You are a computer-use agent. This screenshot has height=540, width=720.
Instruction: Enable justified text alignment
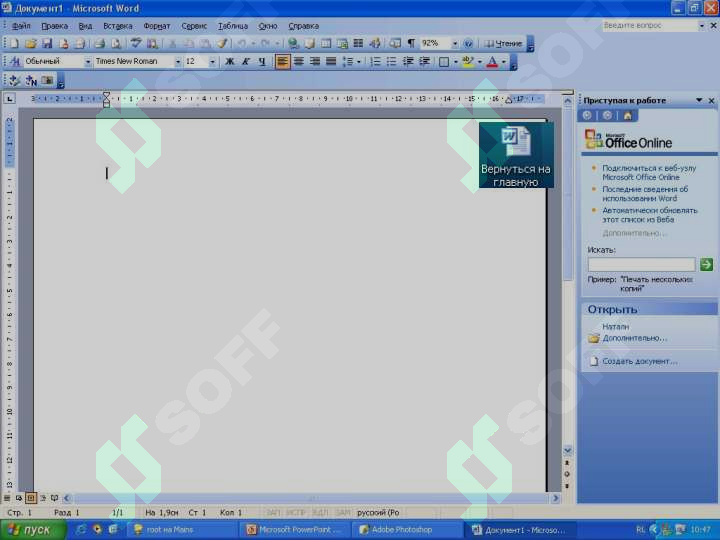[331, 62]
